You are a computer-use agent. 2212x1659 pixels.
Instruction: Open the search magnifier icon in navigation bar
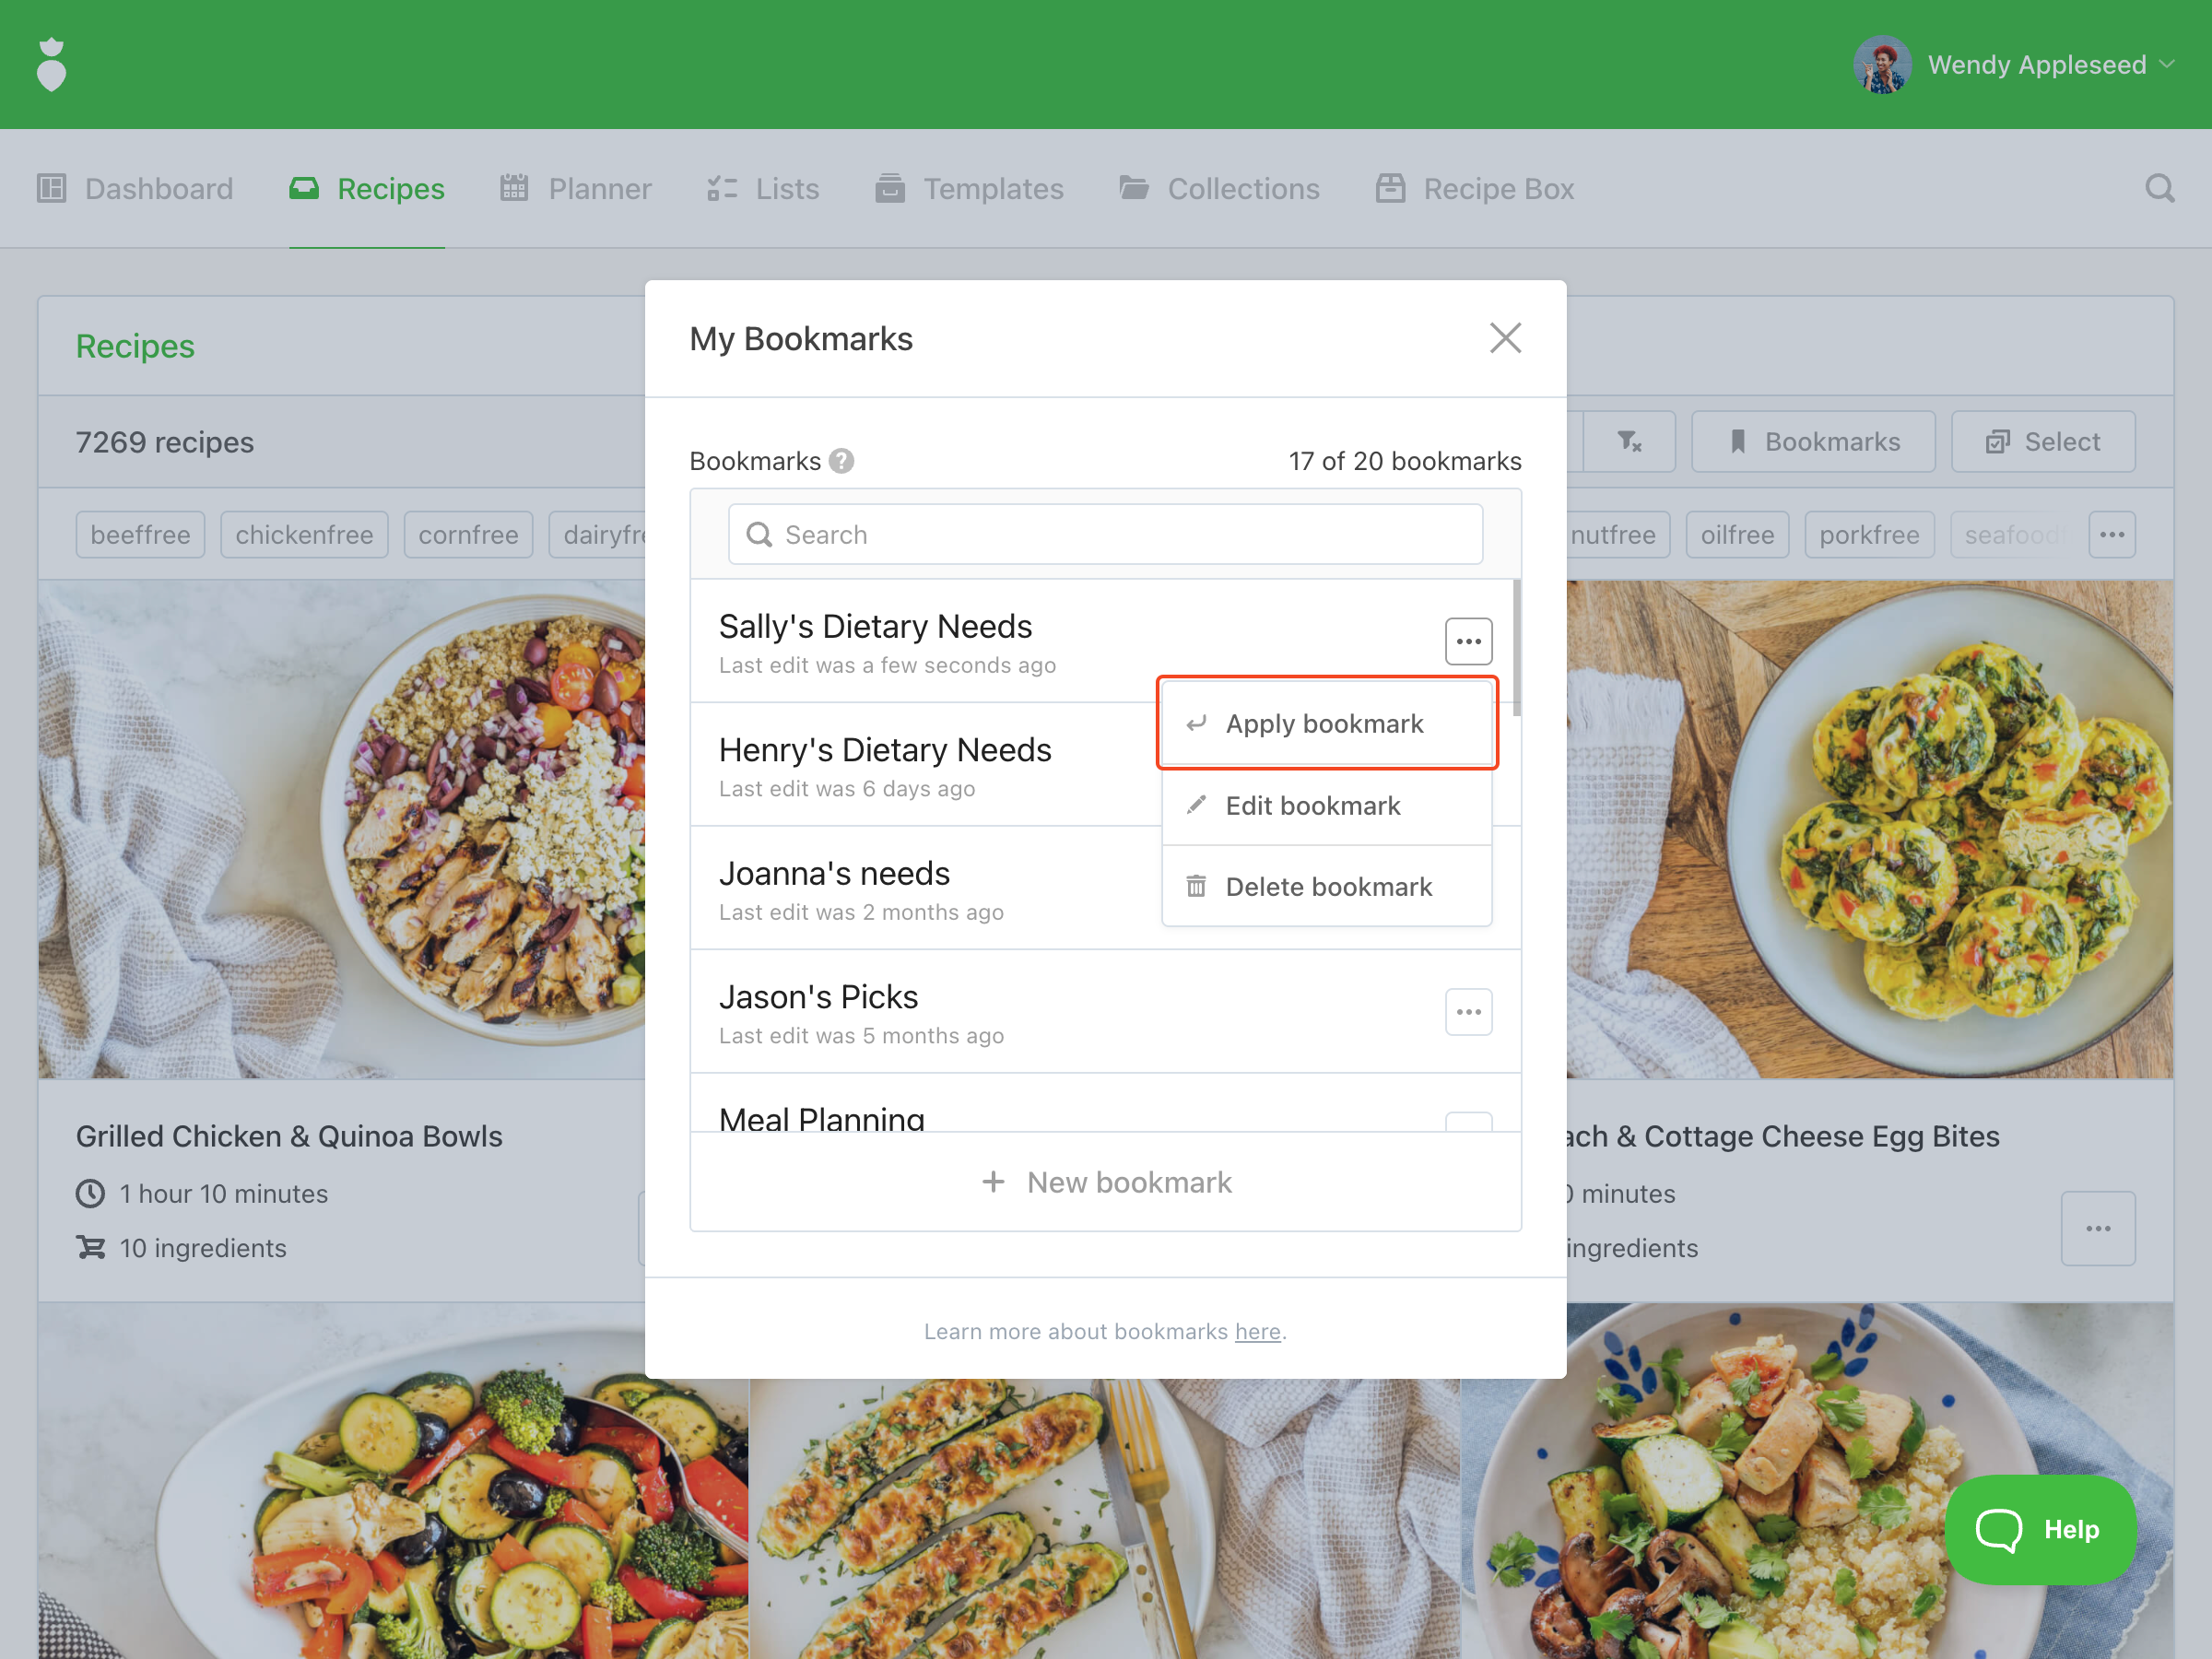pos(2159,188)
